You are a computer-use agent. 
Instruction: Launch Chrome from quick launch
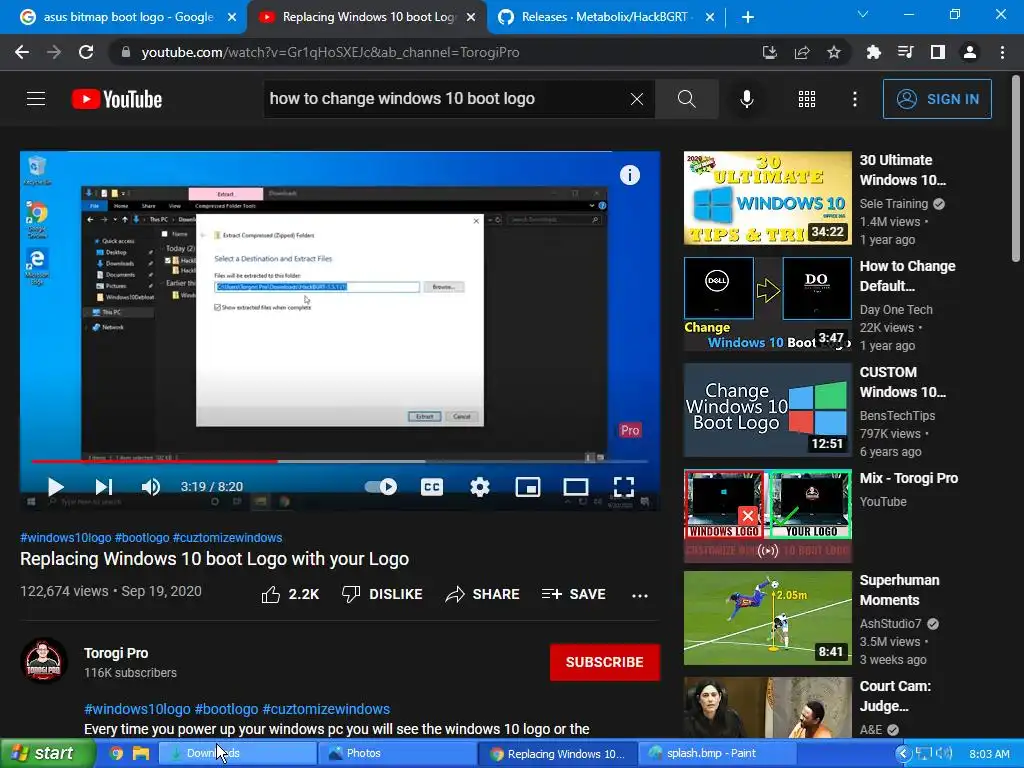(116, 753)
